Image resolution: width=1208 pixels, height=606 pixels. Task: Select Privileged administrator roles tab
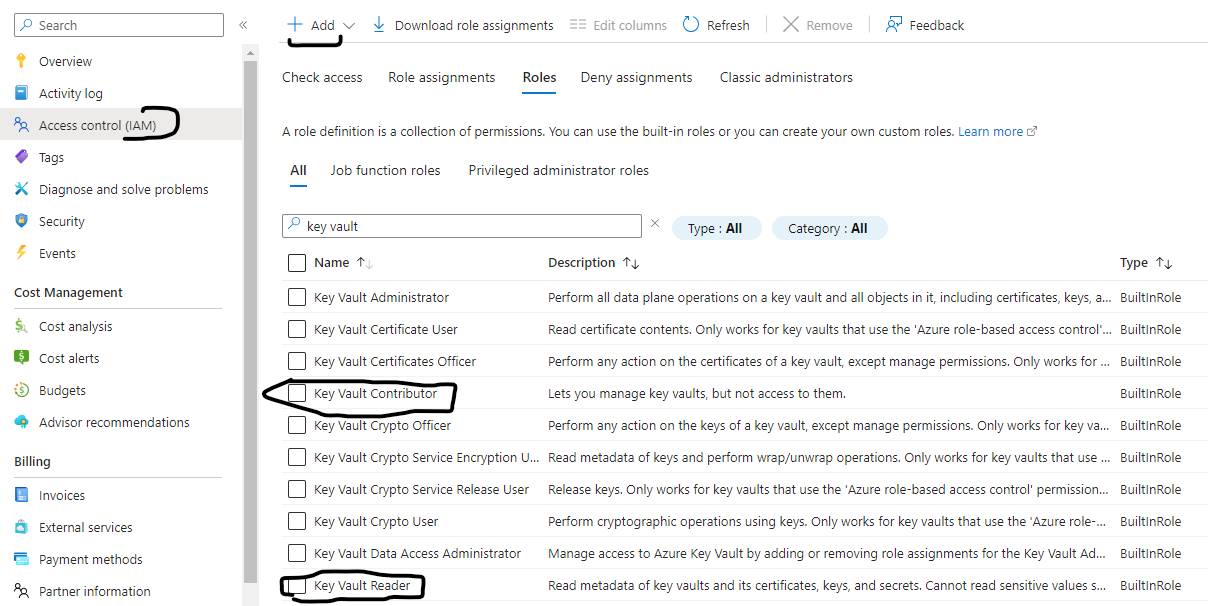click(558, 170)
